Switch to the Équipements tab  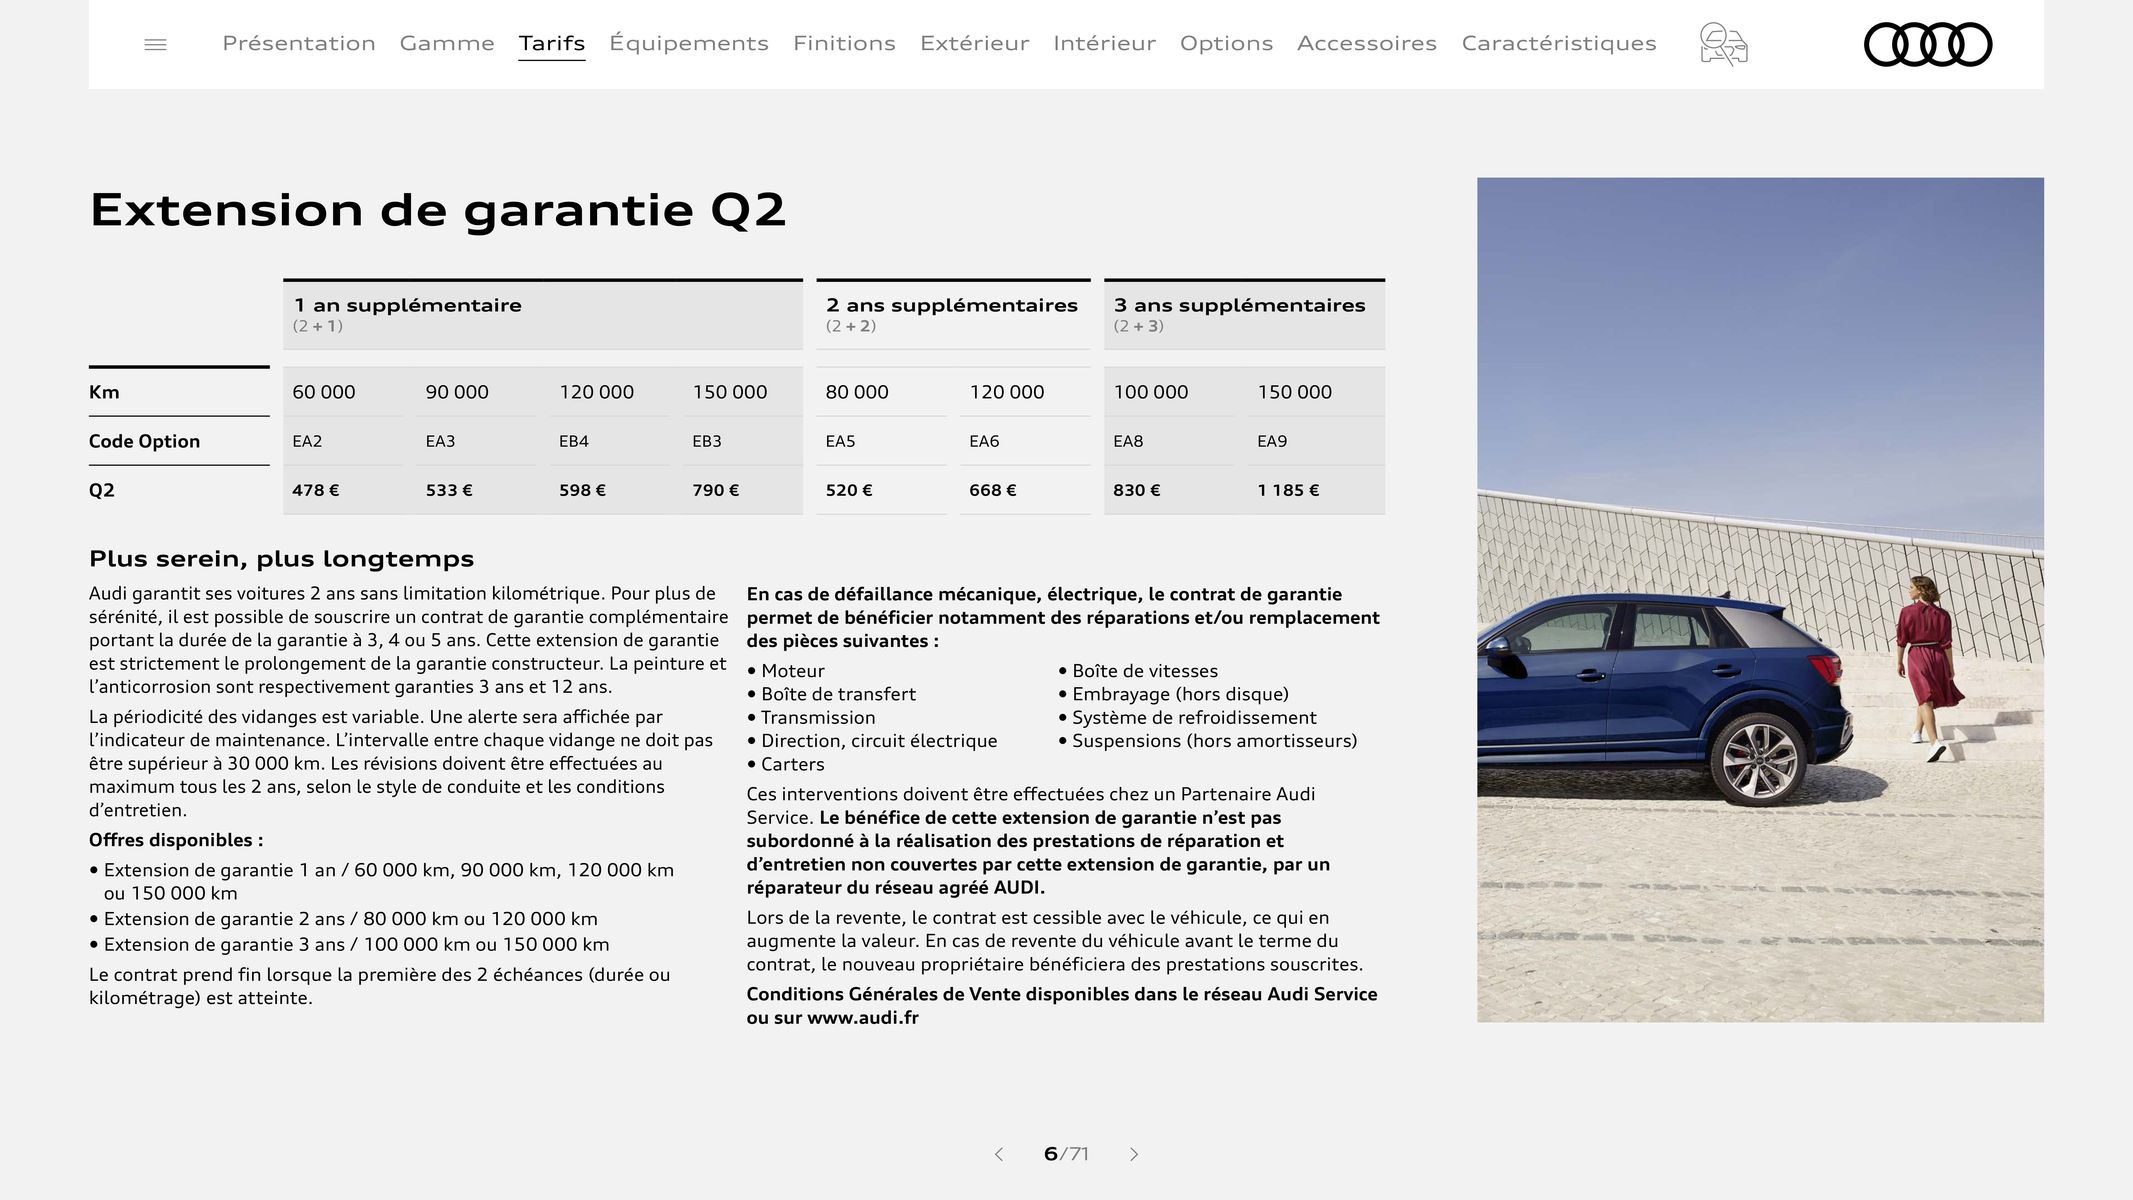689,43
